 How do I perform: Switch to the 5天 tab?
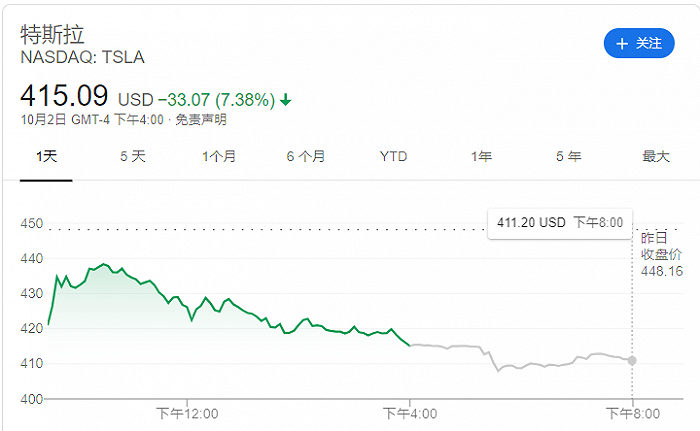133,156
